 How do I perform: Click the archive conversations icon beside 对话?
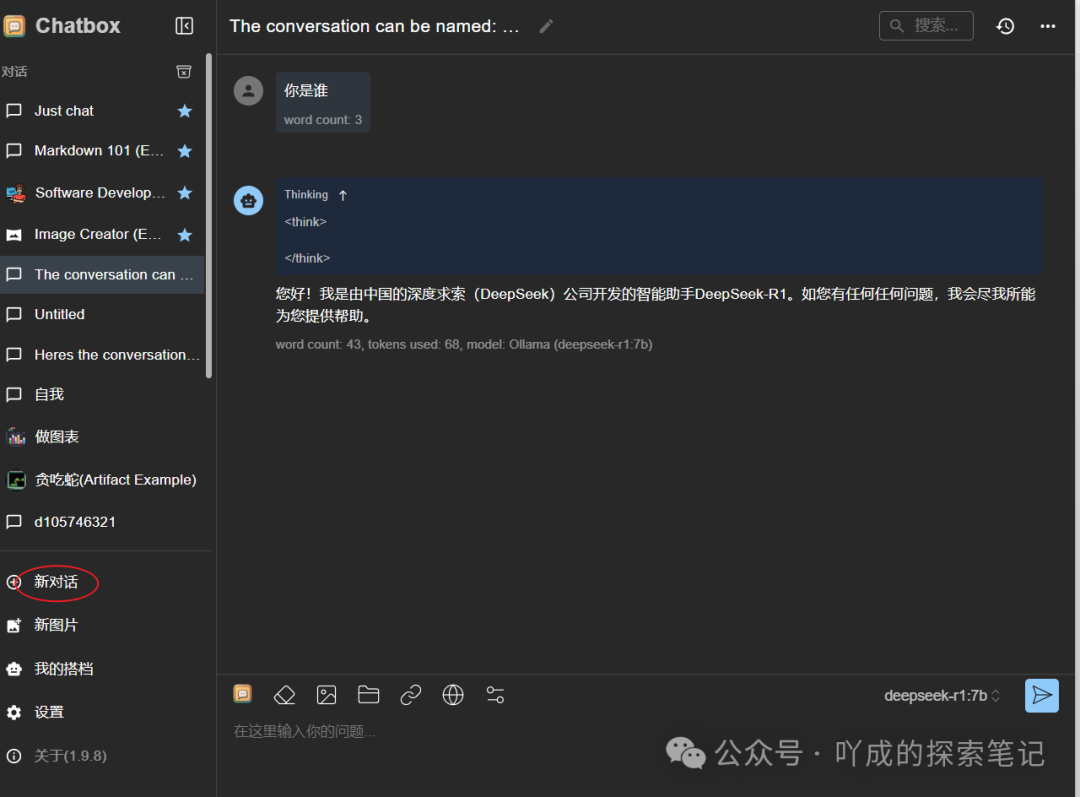184,72
